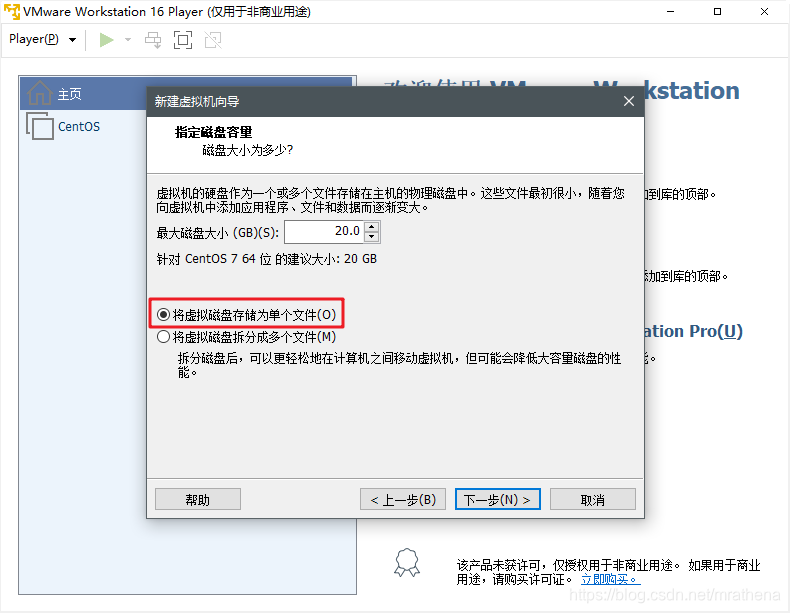This screenshot has height=613, width=790.
Task: Open the 立即购买 purchase link
Action: (x=610, y=579)
